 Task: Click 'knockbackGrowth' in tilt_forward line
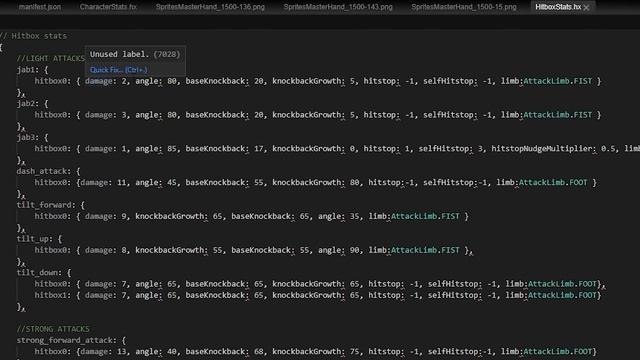169,216
